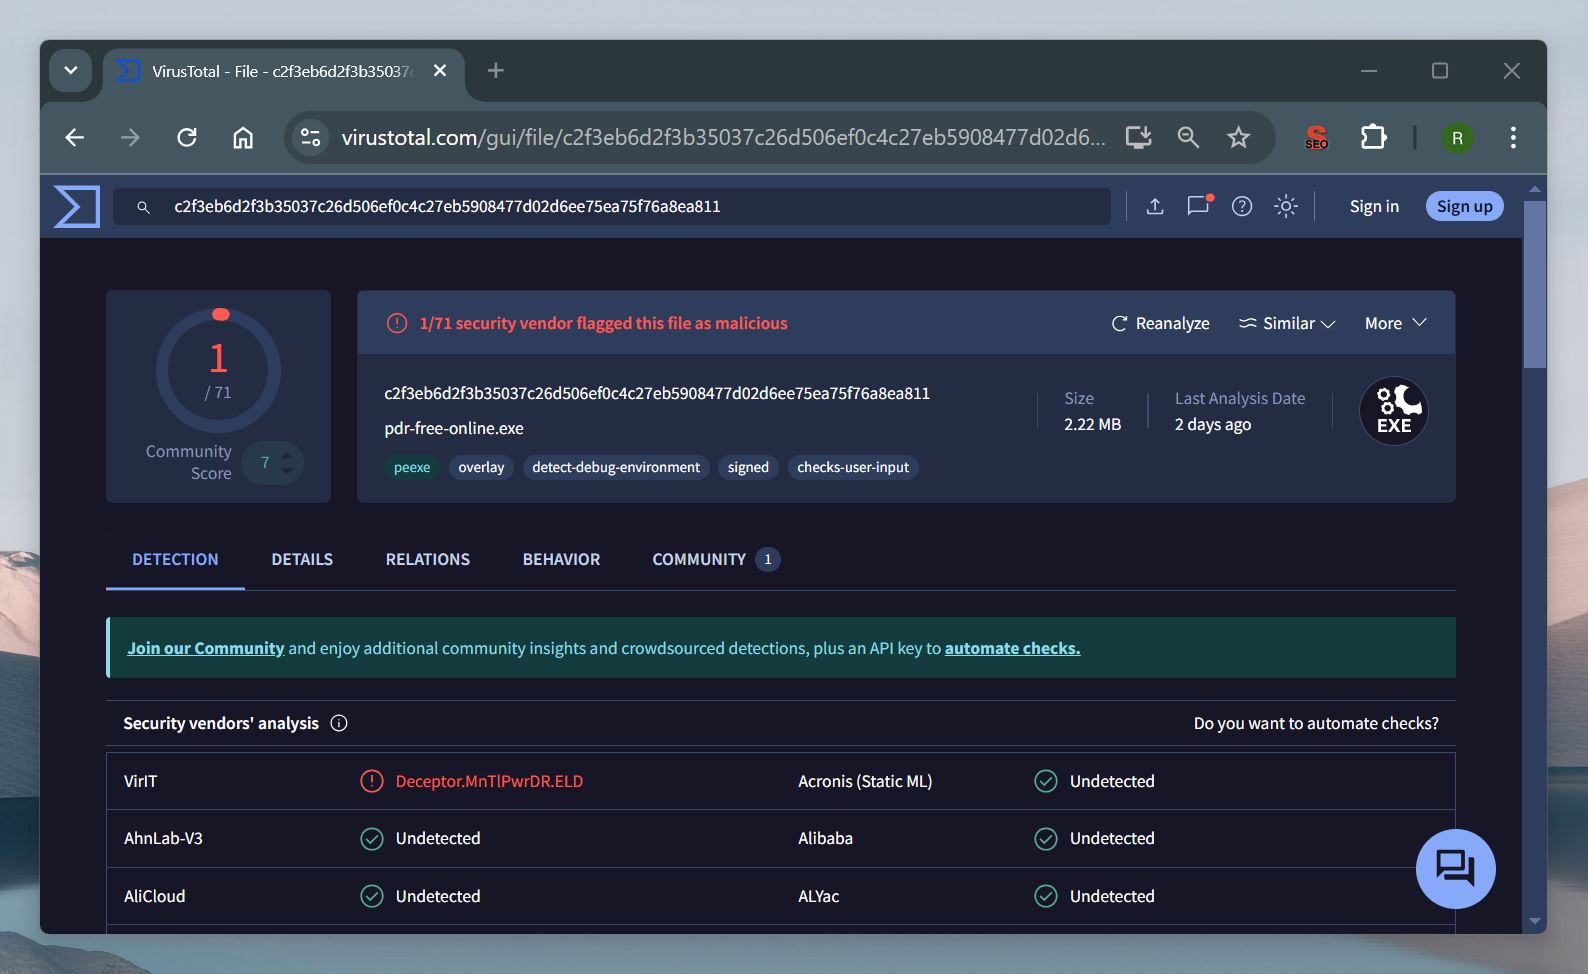Click the search magnifier icon in VirusTotal bar
The image size is (1588, 974).
(x=143, y=207)
